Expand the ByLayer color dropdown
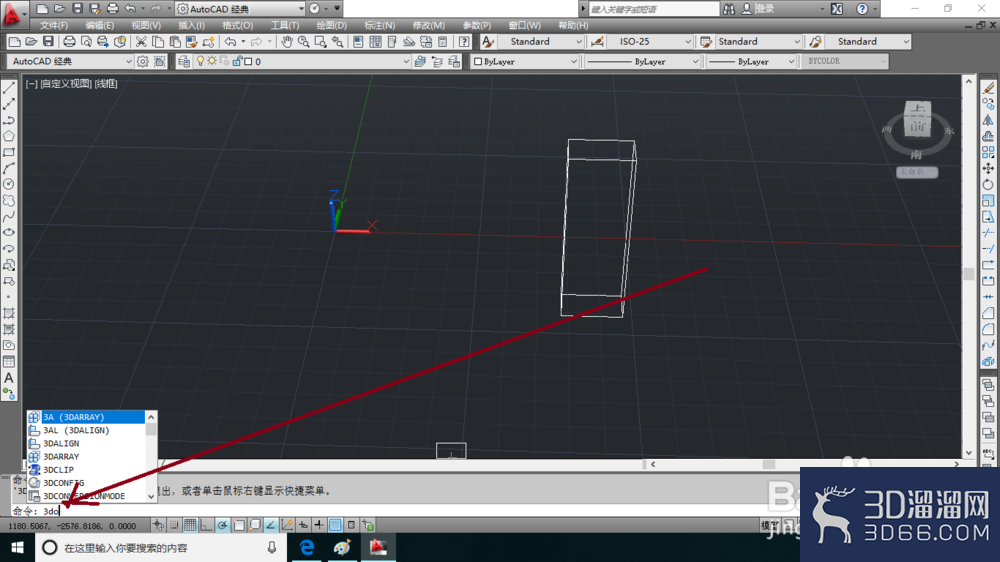 pos(525,61)
